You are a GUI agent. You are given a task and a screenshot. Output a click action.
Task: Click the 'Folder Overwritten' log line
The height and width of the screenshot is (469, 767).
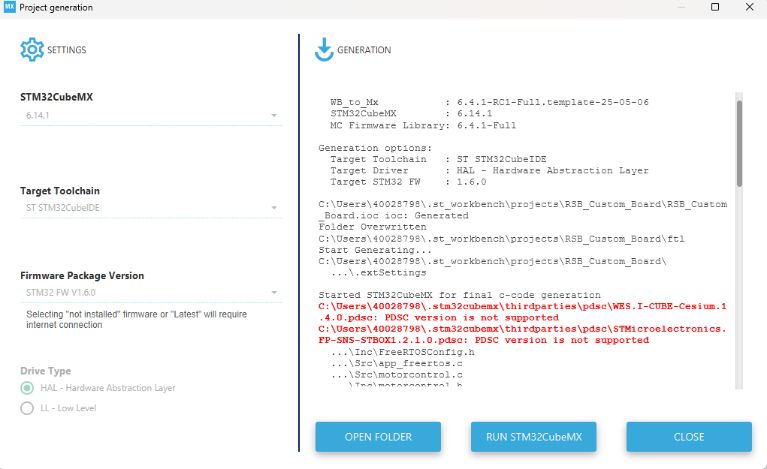(x=372, y=227)
